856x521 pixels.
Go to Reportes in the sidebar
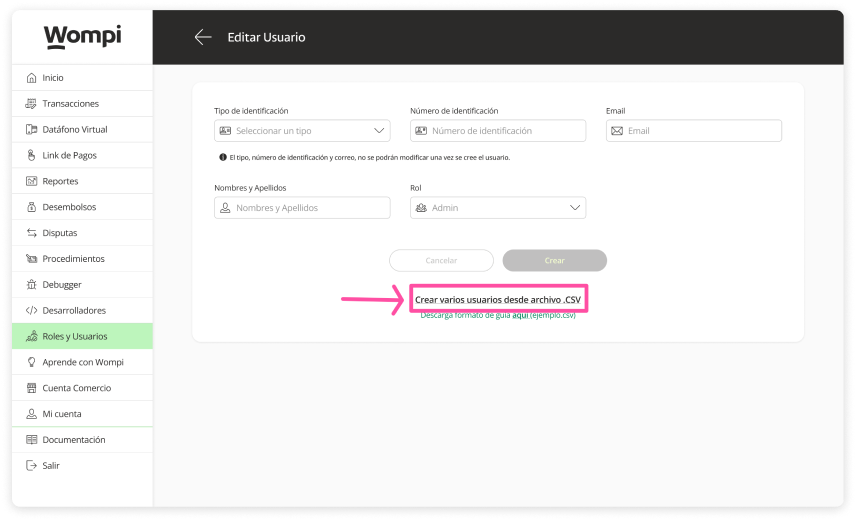tap(60, 182)
